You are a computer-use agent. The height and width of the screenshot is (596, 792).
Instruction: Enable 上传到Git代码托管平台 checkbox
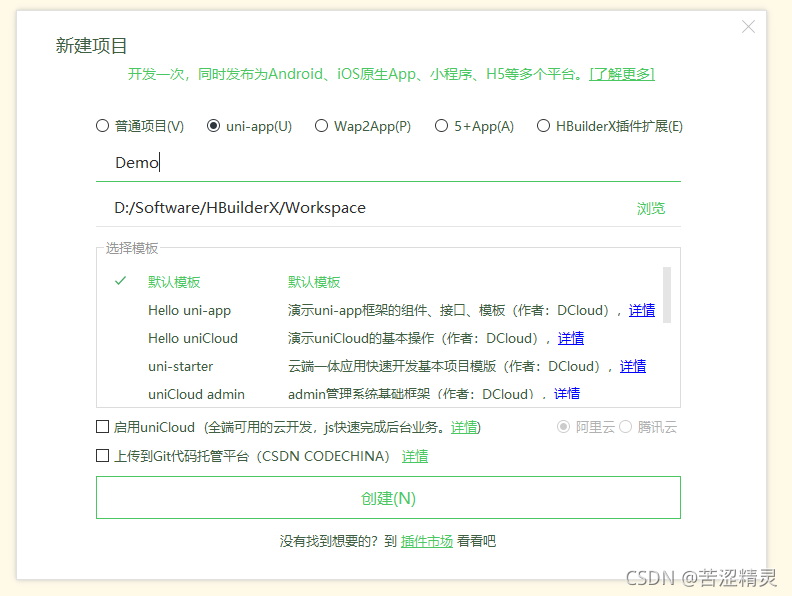103,456
